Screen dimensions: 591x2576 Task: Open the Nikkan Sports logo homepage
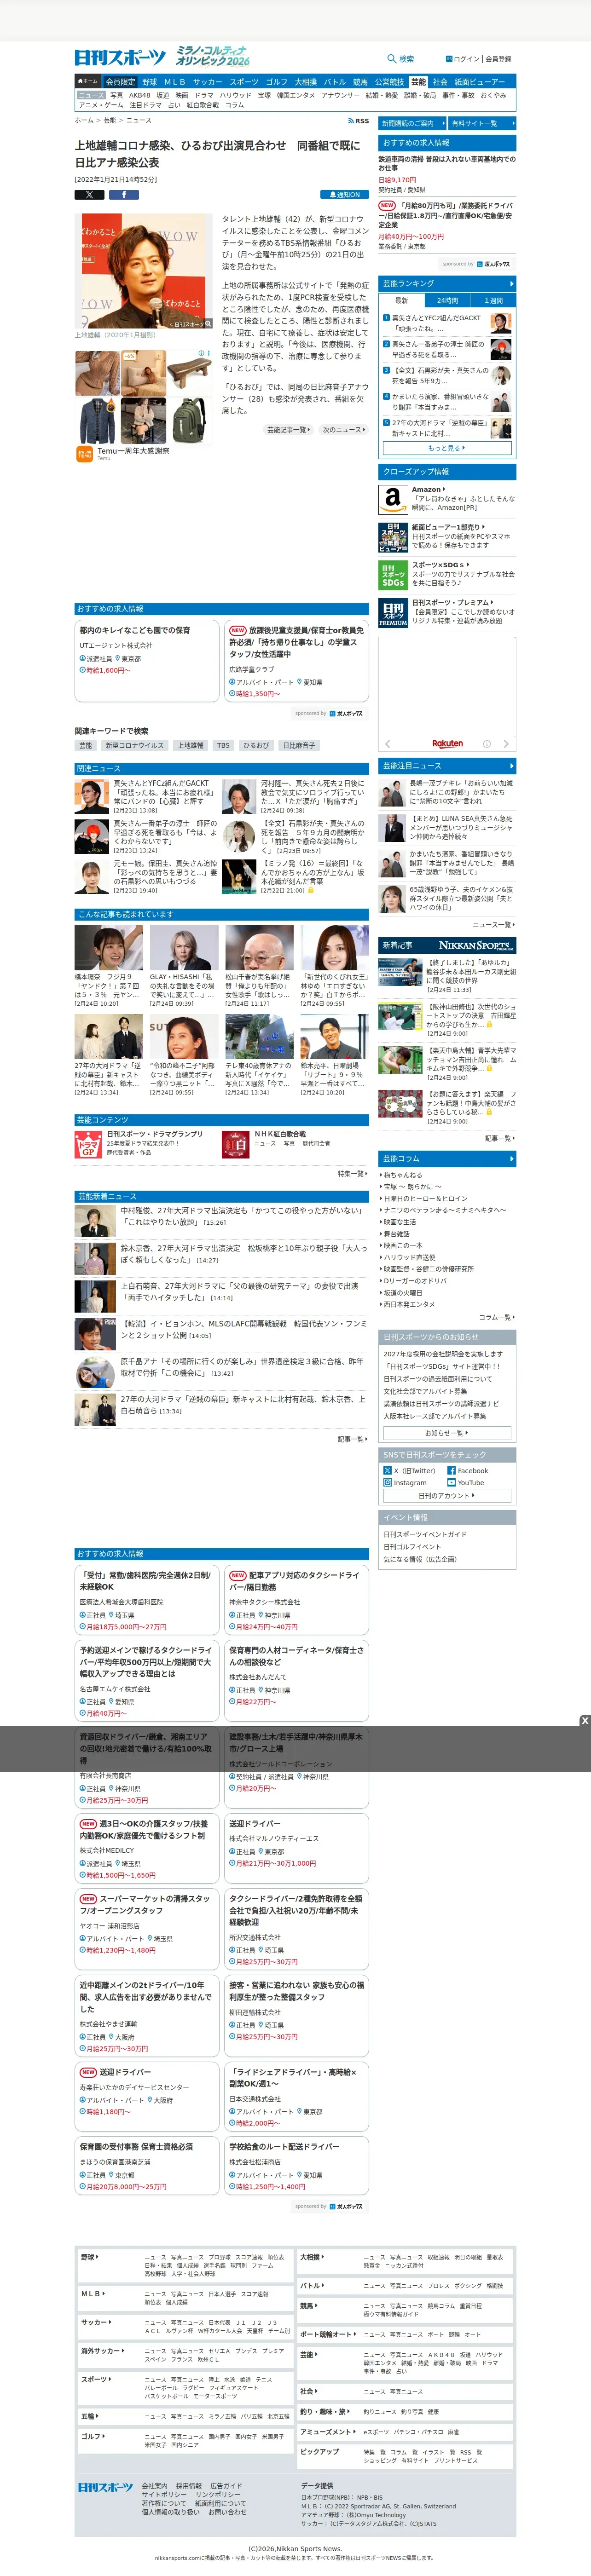click(120, 57)
